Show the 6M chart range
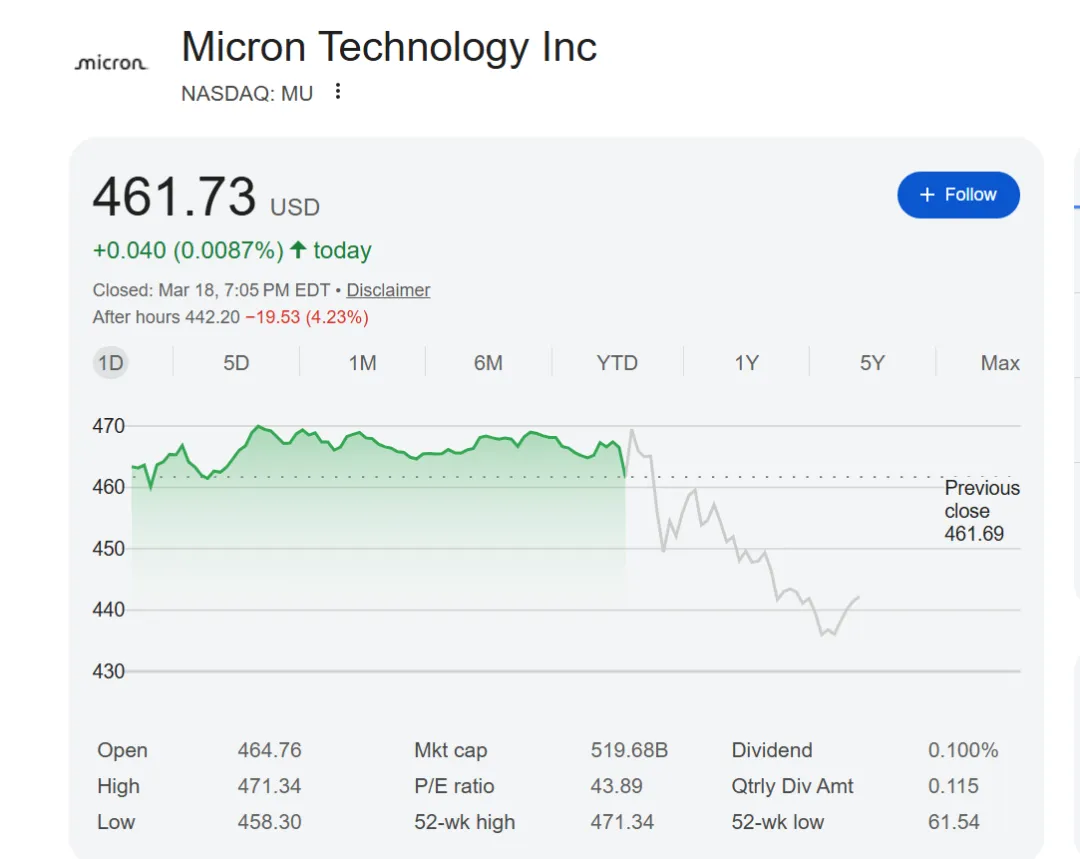Image resolution: width=1080 pixels, height=859 pixels. coord(488,363)
